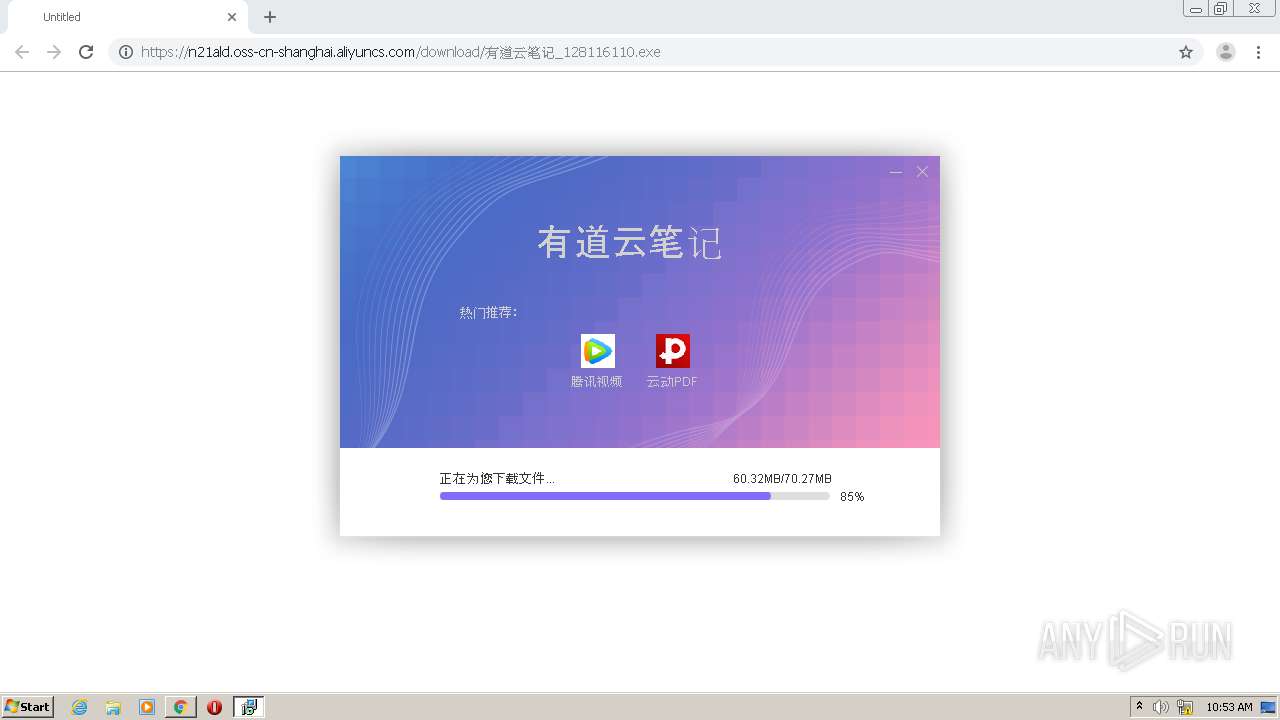Click the show desktop tray icon

tap(1268, 707)
